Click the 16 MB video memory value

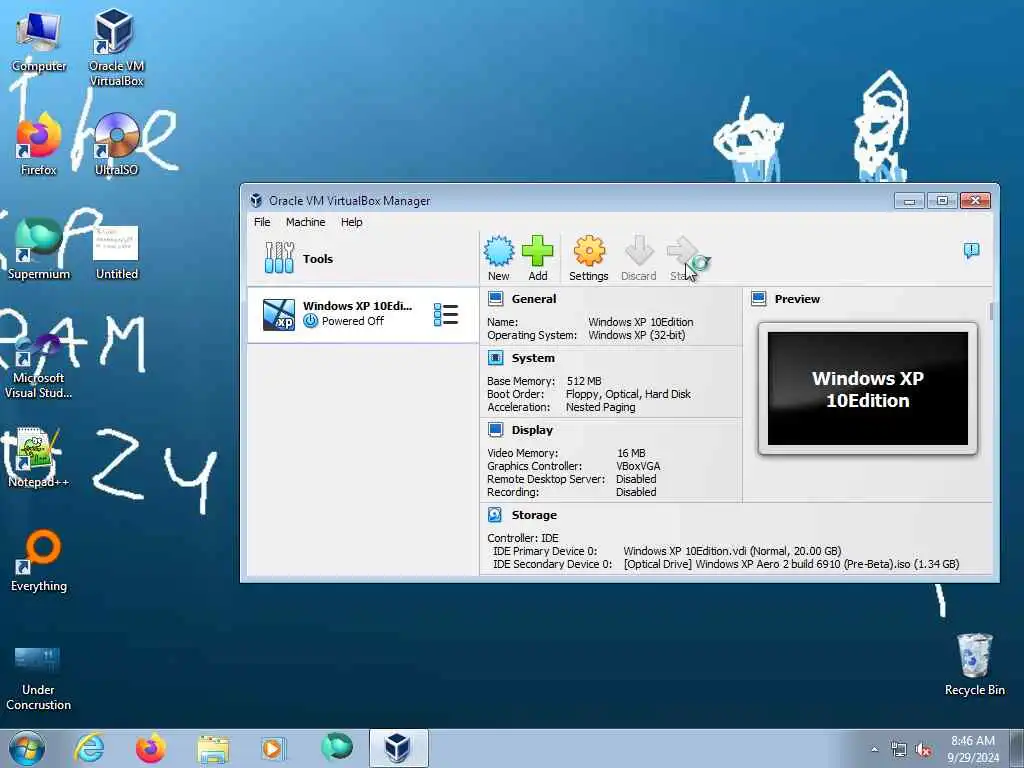[631, 453]
